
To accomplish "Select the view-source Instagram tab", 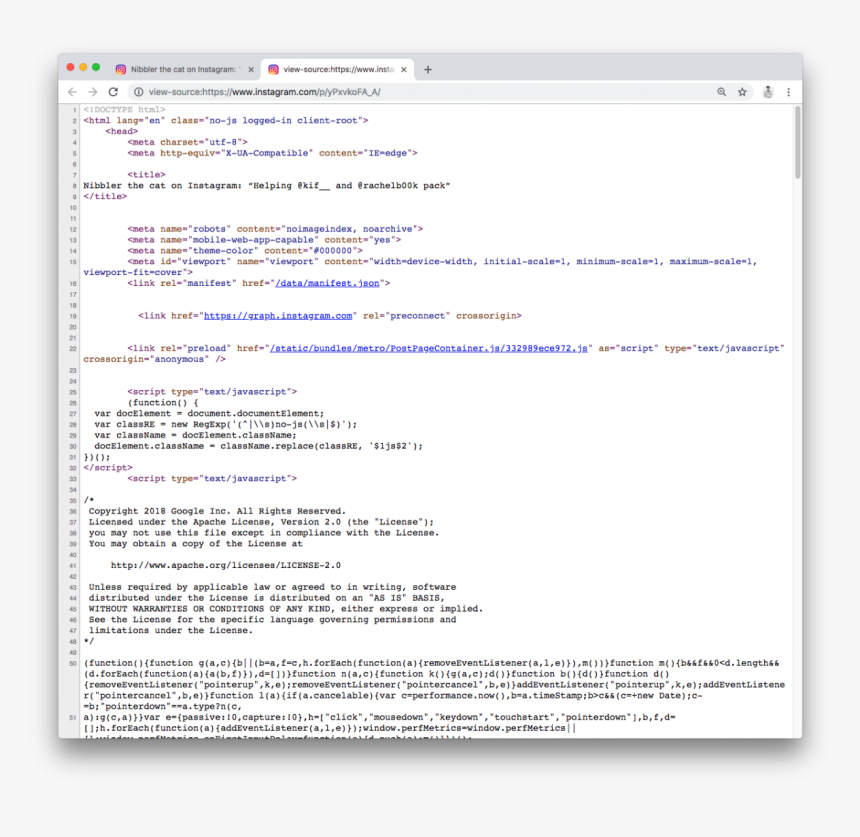I will pyautogui.click(x=337, y=70).
